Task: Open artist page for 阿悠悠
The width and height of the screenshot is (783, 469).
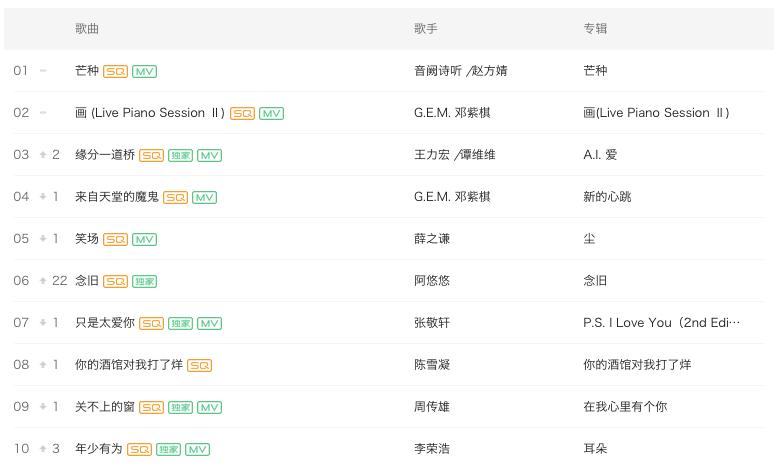Action: tap(432, 281)
